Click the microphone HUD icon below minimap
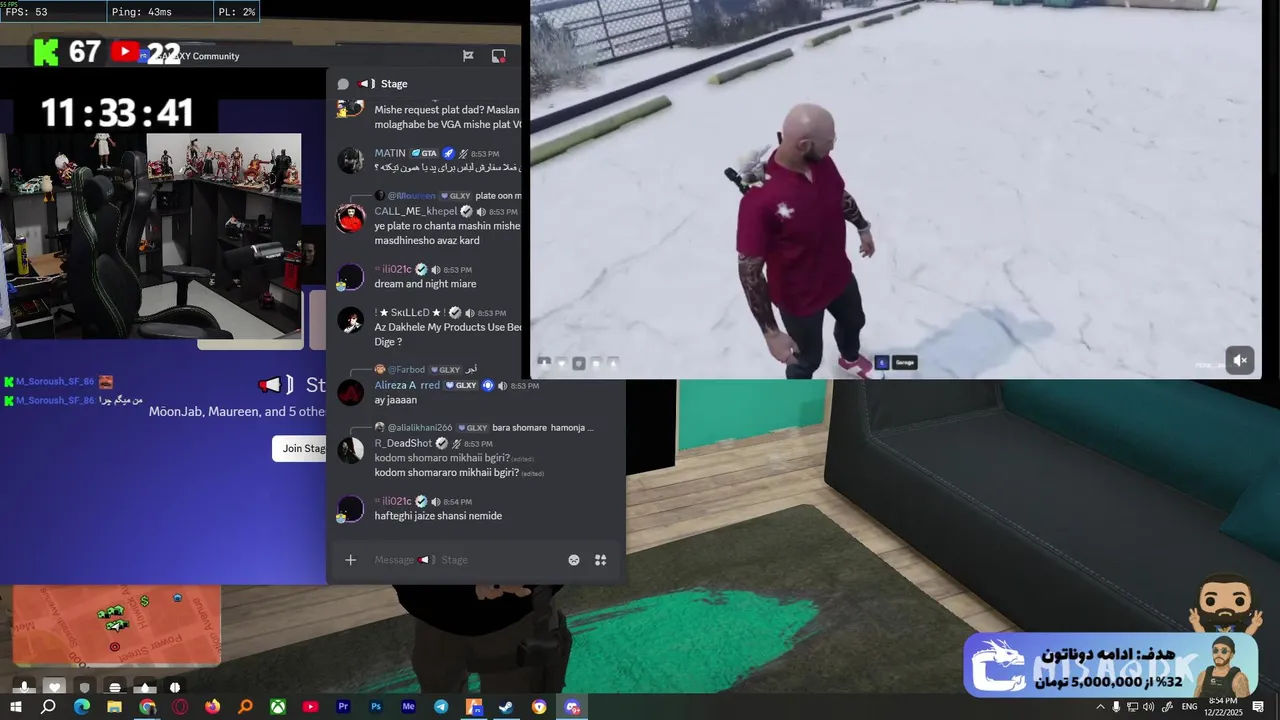 coord(23,687)
